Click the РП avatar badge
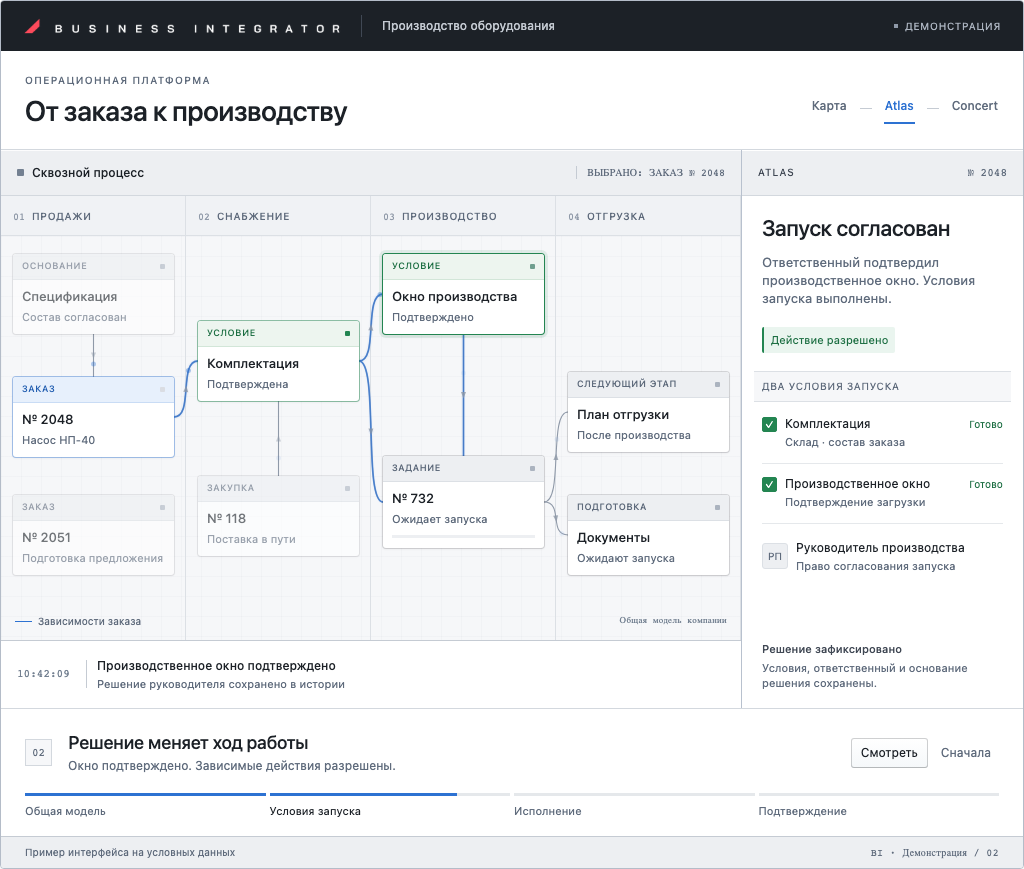 click(x=775, y=556)
